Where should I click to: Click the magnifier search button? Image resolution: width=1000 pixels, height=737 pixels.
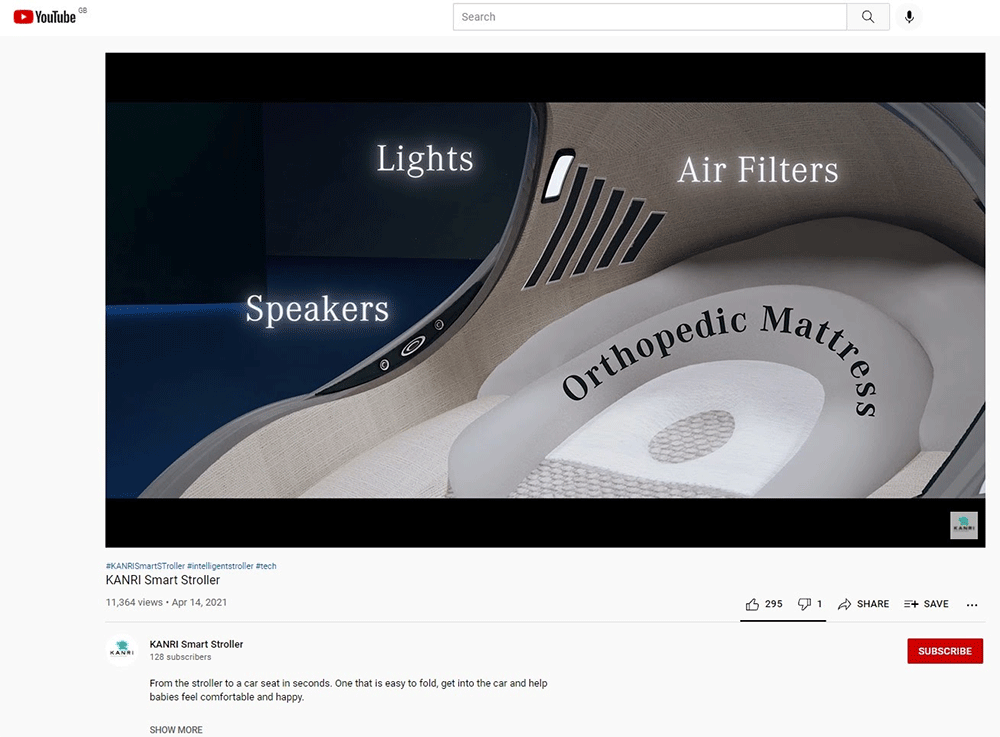(x=868, y=17)
